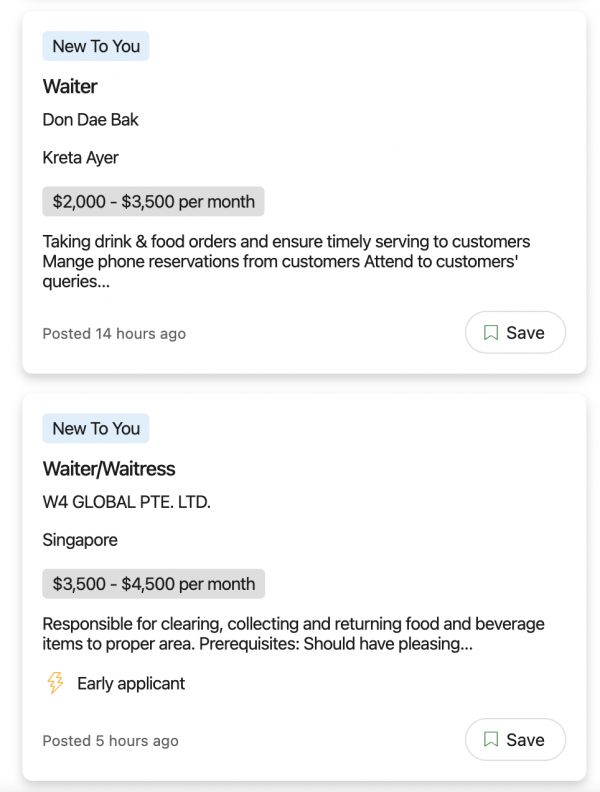Screen dimensions: 600x792
Task: Click the $2,000 - $3,500 per month tag
Action: [x=153, y=201]
